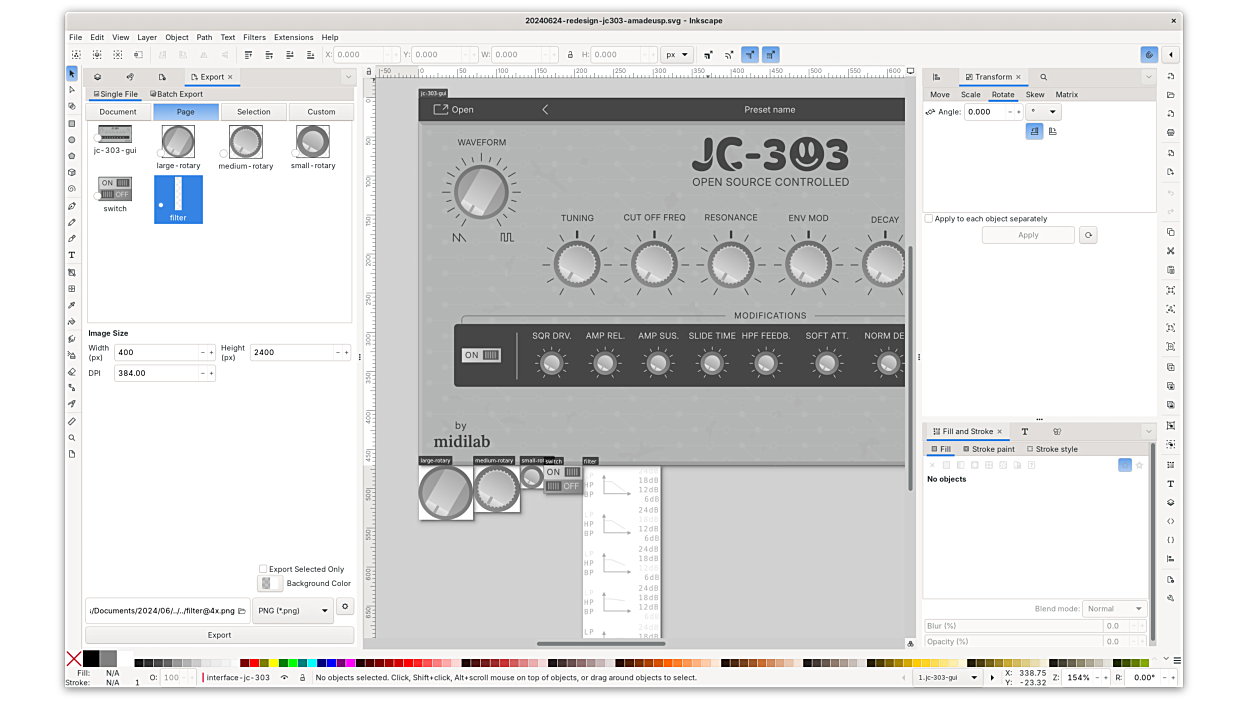
Task: Open the Extensions menu
Action: coord(293,37)
